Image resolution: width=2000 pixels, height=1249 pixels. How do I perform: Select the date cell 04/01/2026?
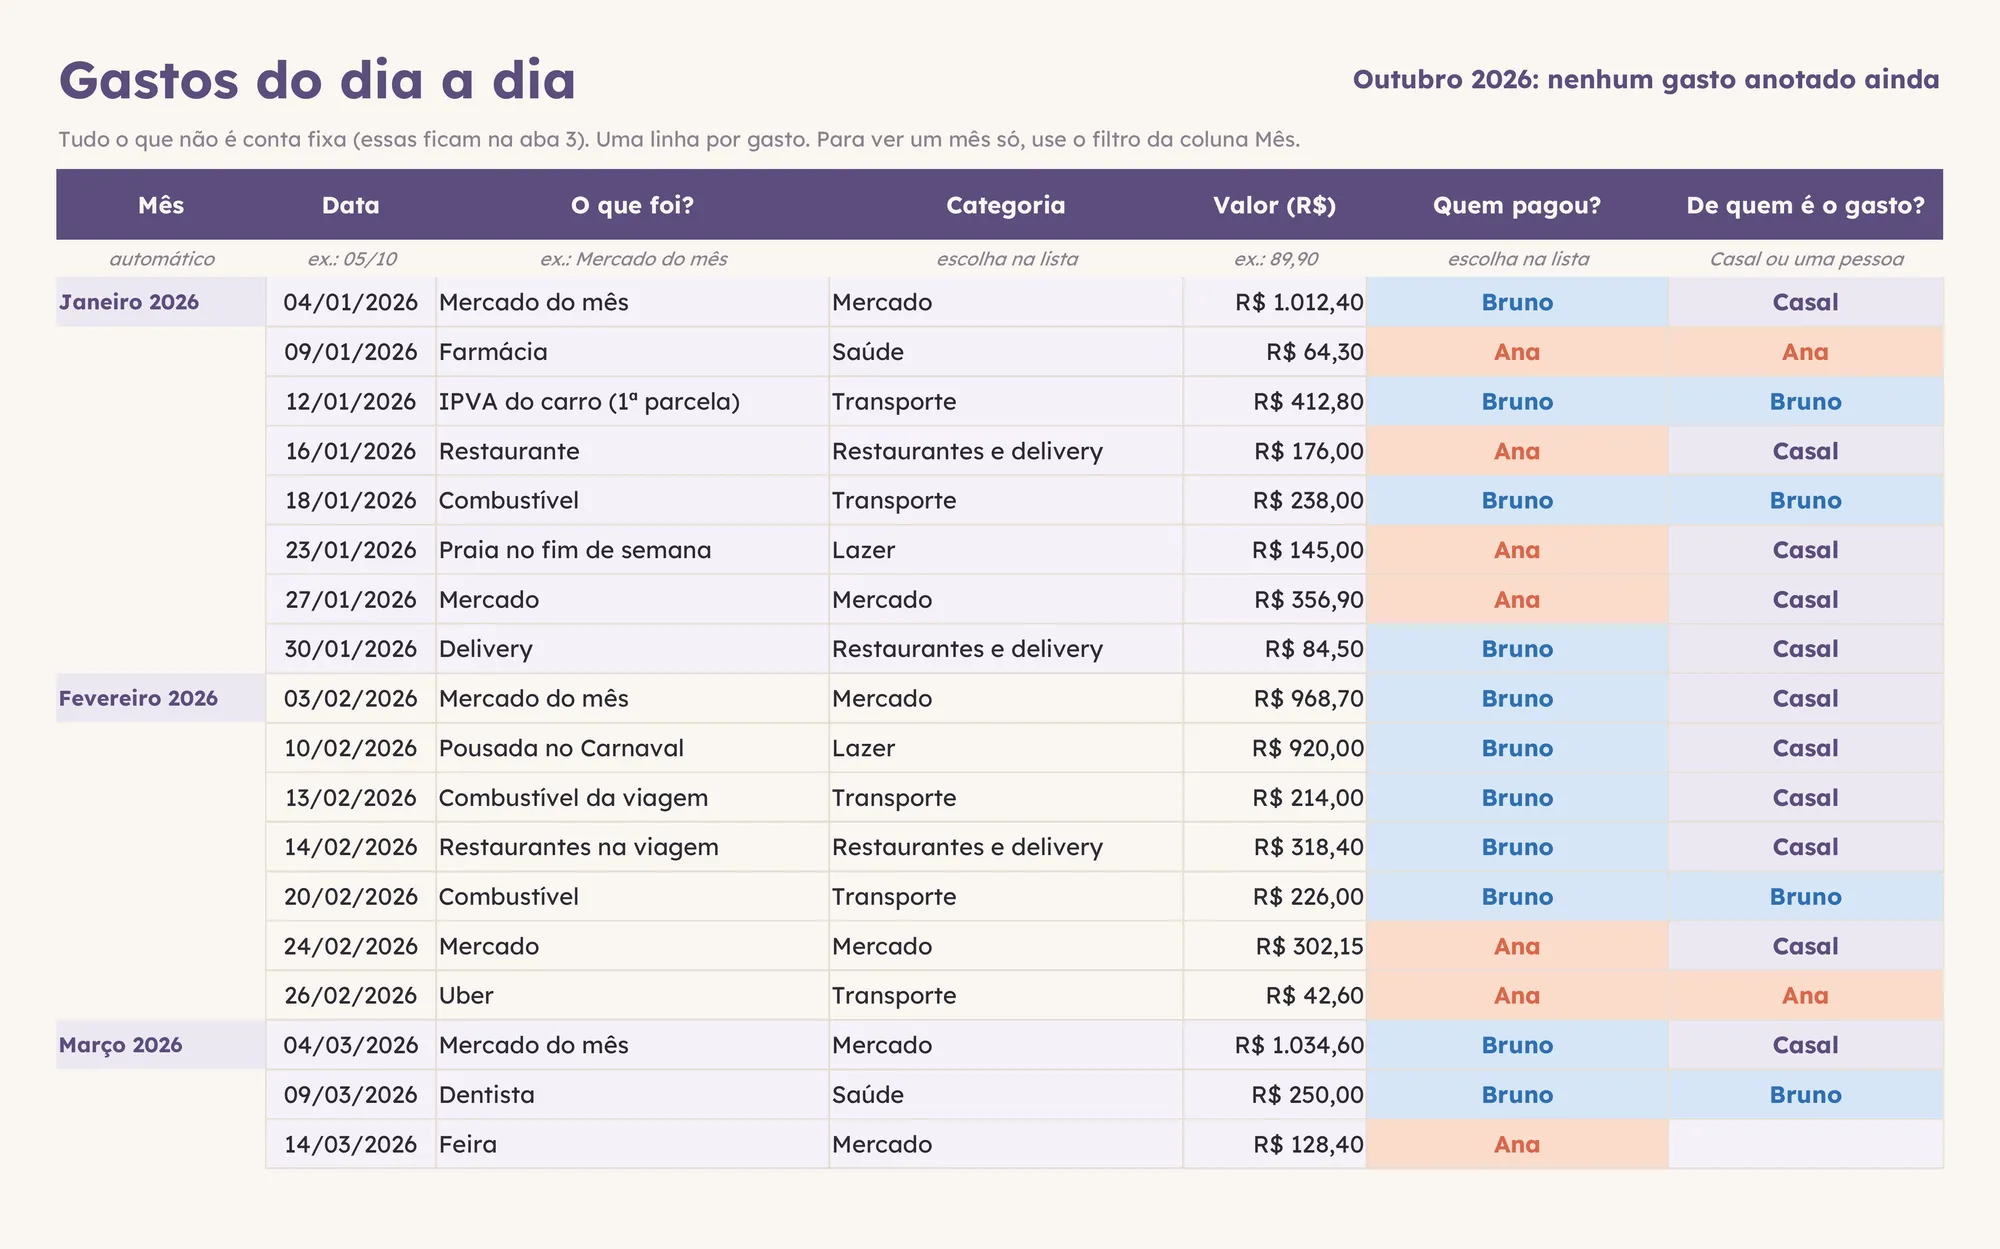pyautogui.click(x=351, y=302)
